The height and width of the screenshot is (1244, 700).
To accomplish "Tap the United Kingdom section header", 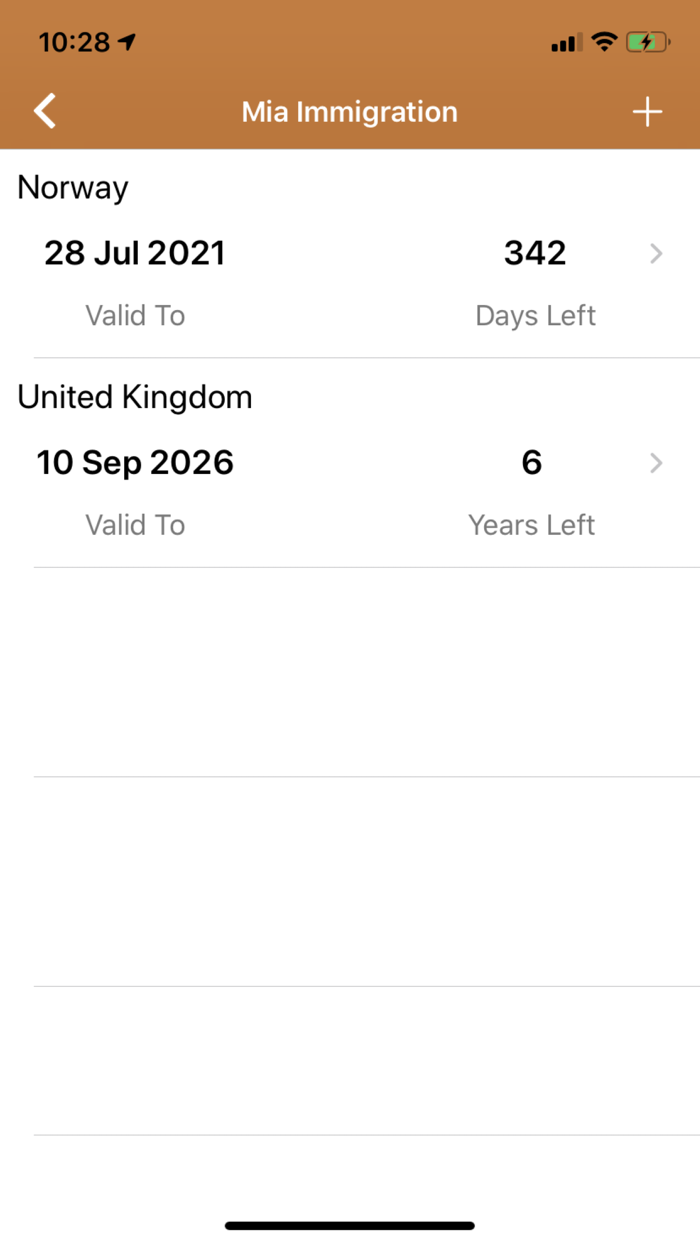I will click(x=135, y=397).
